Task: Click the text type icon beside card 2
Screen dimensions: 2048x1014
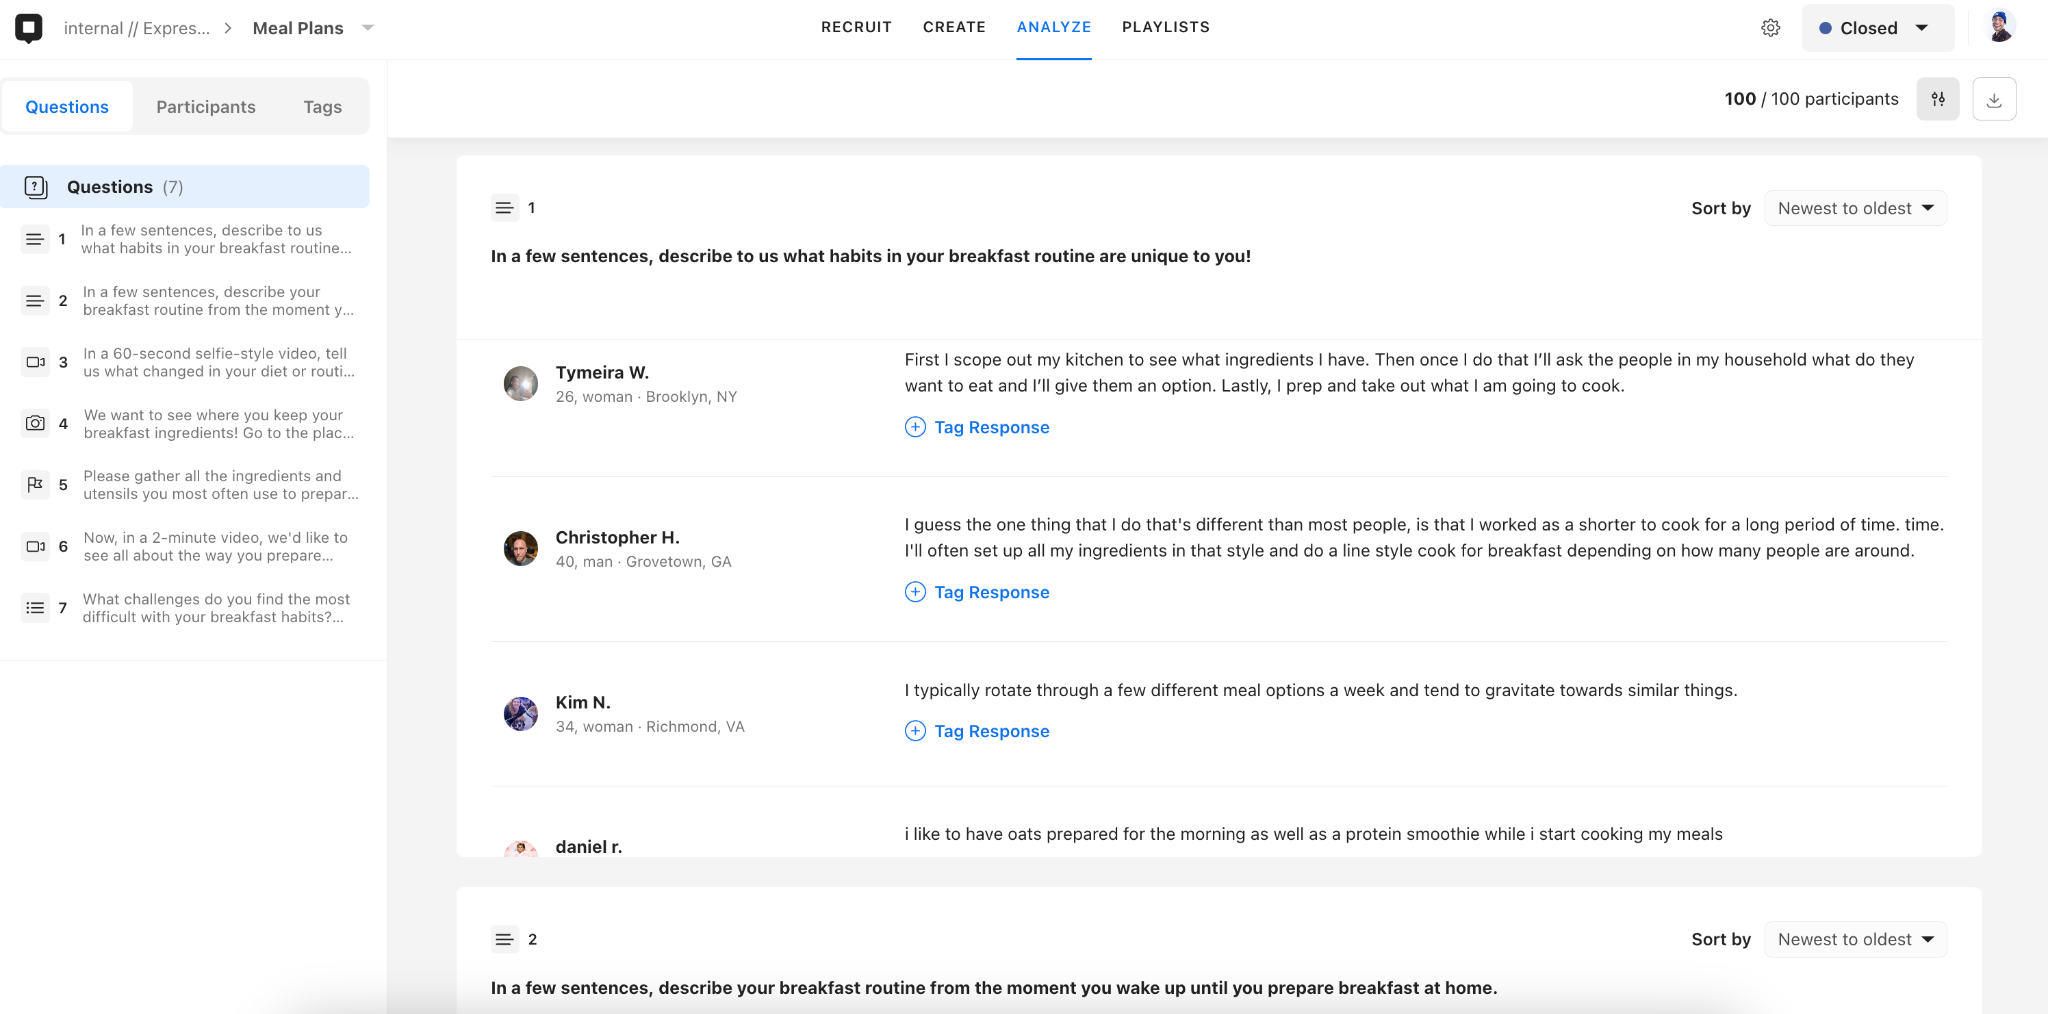Action: pos(504,940)
